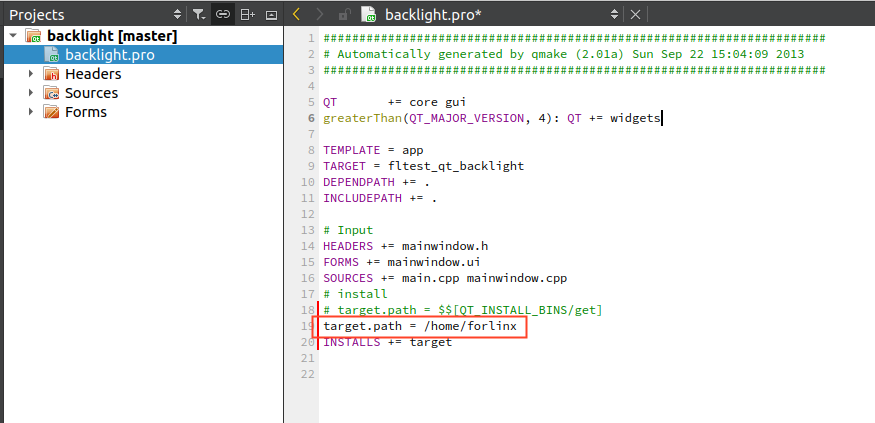Collapse the backlight [master] project node
Screen dimensions: 875x423
[x=12, y=36]
